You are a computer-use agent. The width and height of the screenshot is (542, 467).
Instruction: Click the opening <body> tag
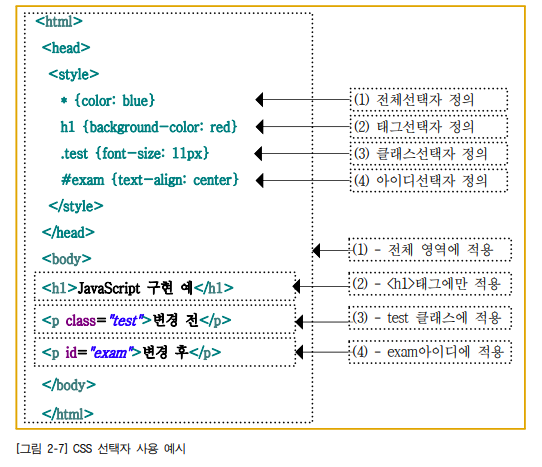pos(66,259)
